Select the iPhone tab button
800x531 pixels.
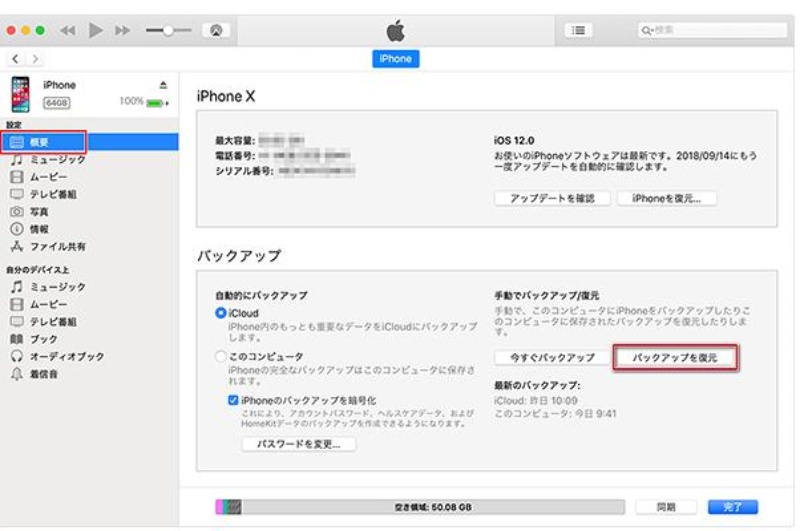tap(395, 59)
